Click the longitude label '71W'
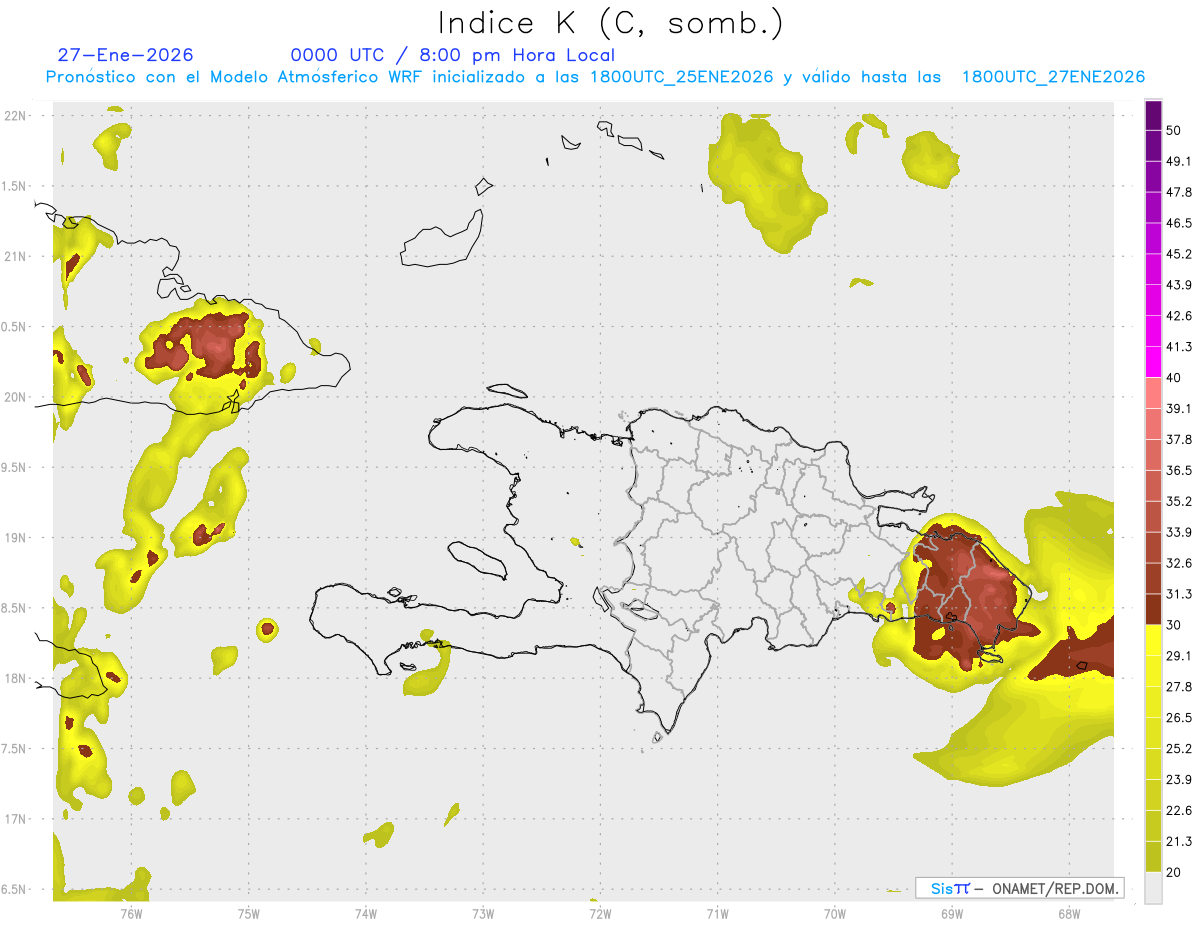Screen dimensions: 1200x927 [717, 913]
